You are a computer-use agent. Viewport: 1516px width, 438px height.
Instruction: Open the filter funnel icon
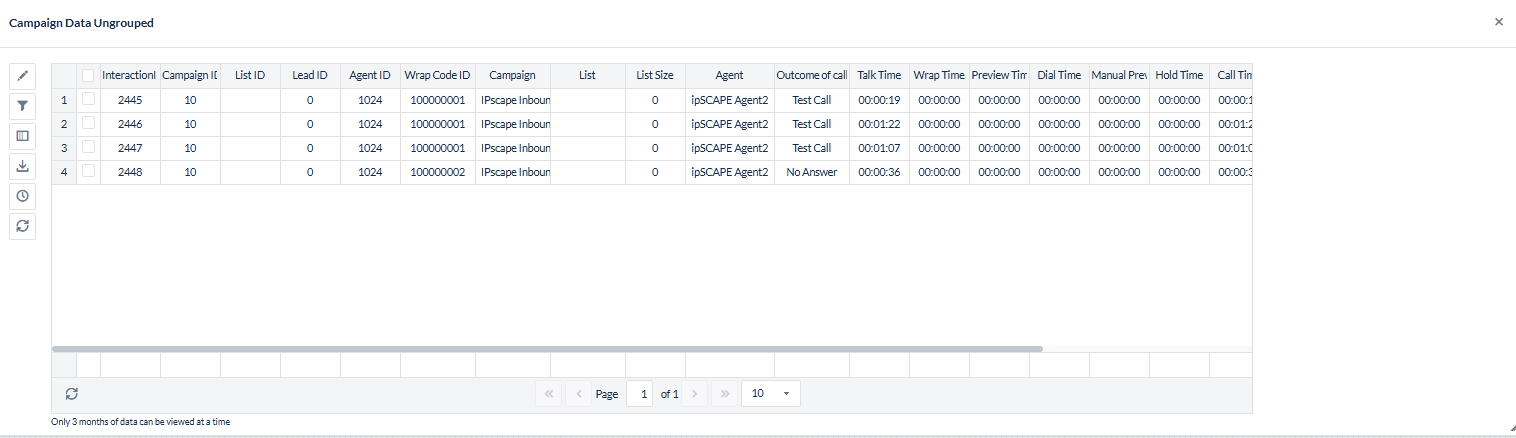[22, 105]
